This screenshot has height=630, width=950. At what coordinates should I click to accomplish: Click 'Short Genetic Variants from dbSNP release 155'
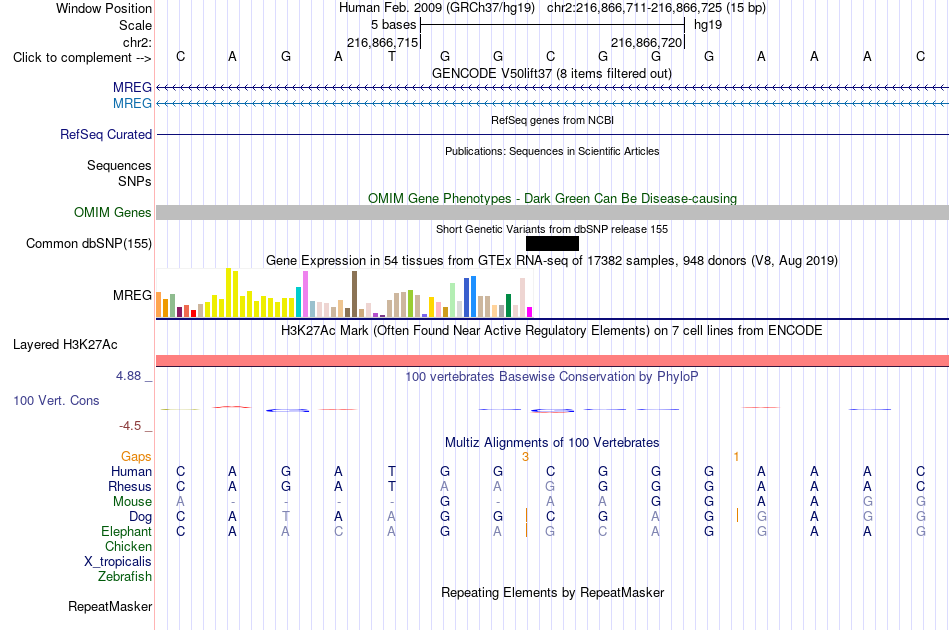[x=552, y=229]
